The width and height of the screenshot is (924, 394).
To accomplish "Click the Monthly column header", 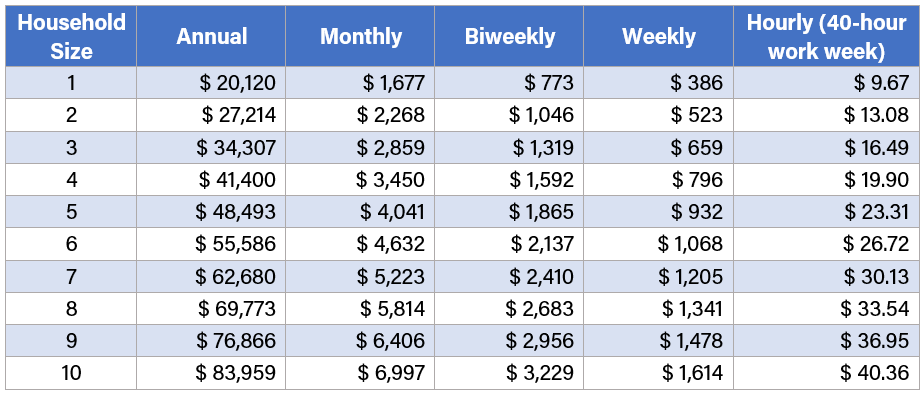I will click(x=360, y=36).
